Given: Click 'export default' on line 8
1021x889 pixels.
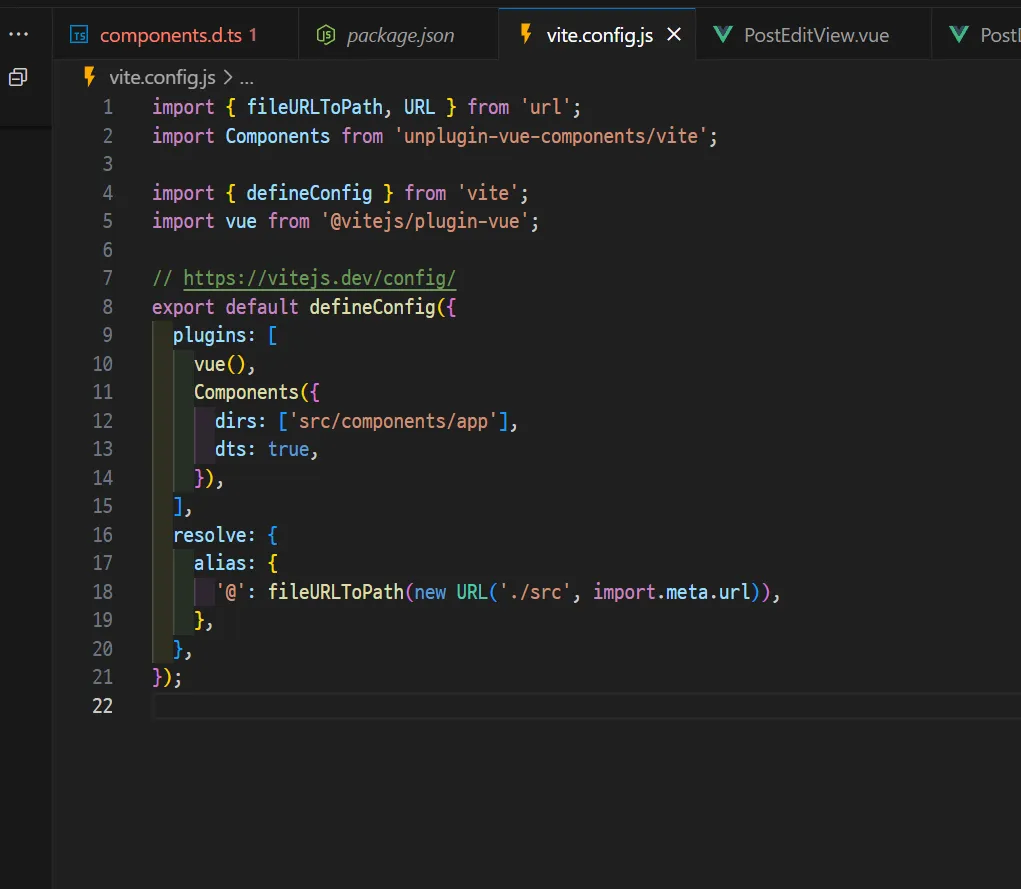Looking at the screenshot, I should pos(225,307).
